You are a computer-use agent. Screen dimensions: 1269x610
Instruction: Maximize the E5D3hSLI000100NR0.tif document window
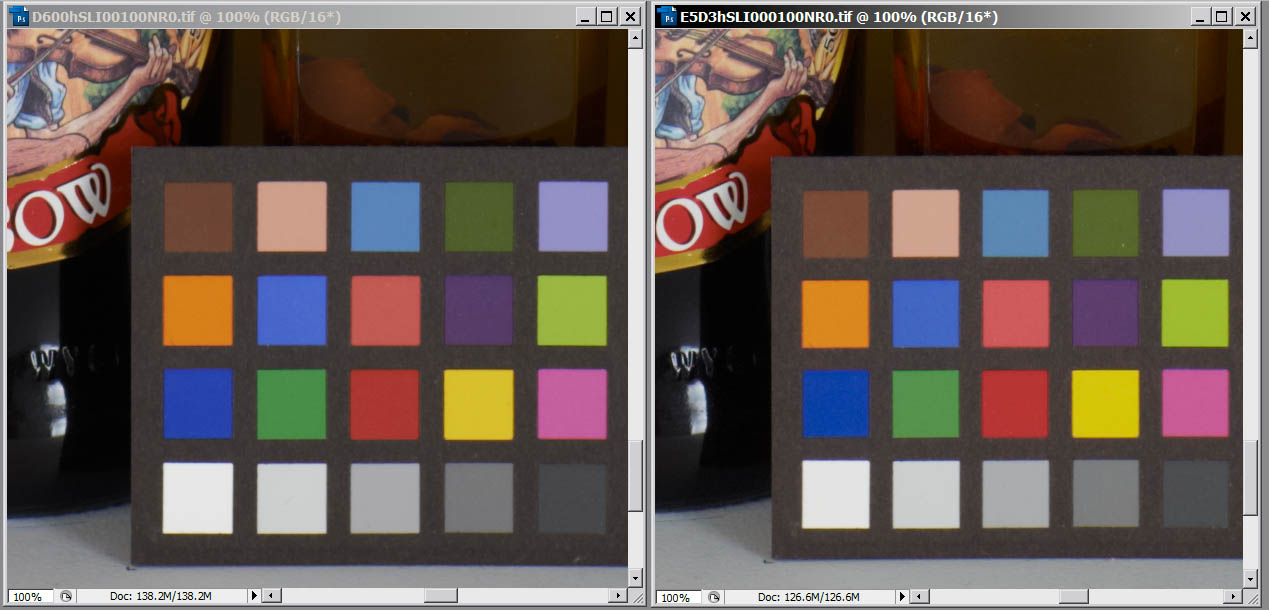coord(1222,17)
